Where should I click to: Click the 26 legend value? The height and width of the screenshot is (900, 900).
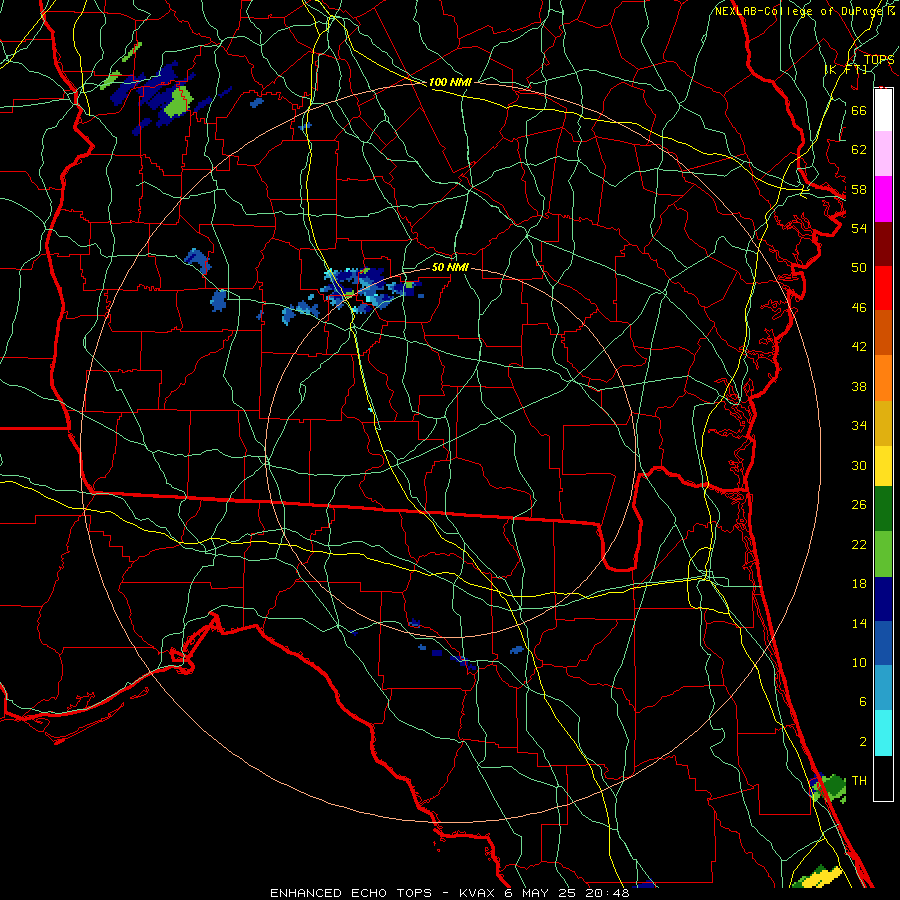pyautogui.click(x=859, y=505)
